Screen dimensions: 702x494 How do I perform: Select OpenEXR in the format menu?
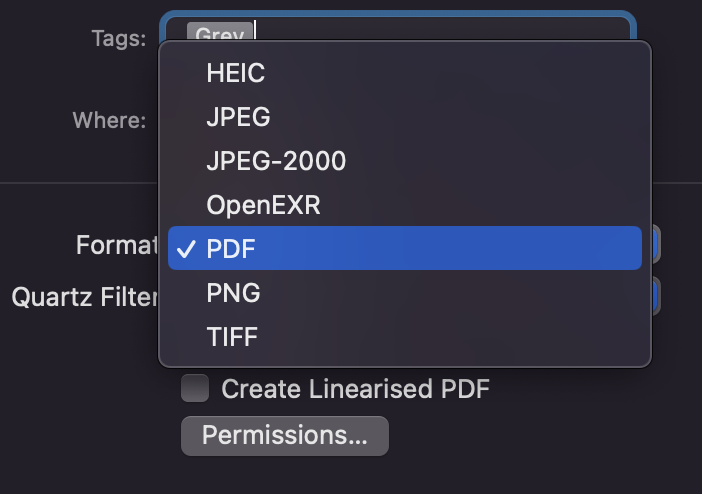264,204
